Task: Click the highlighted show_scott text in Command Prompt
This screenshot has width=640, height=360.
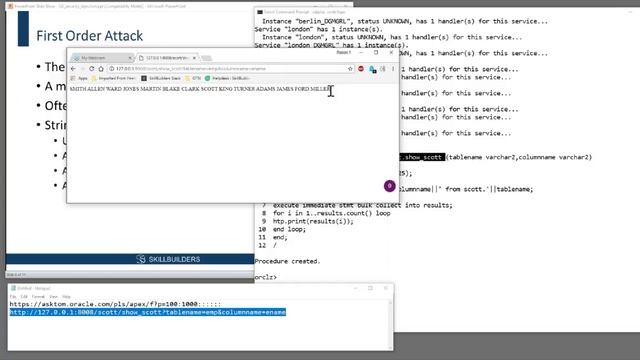Action: (422, 157)
